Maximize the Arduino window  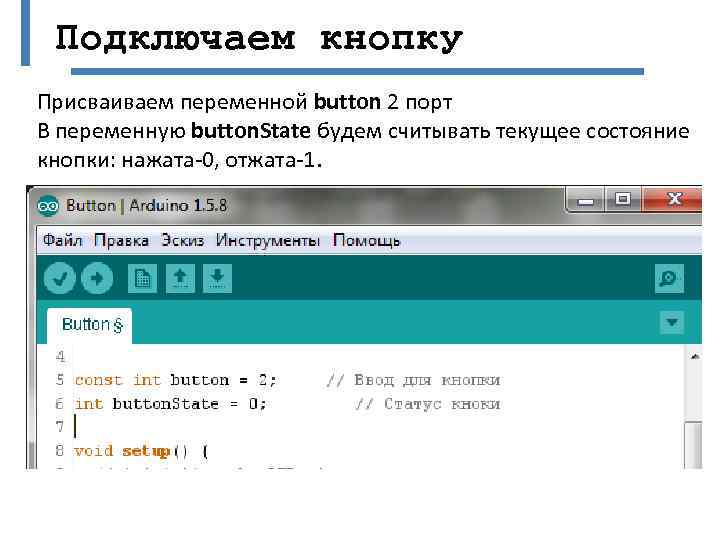[x=623, y=200]
